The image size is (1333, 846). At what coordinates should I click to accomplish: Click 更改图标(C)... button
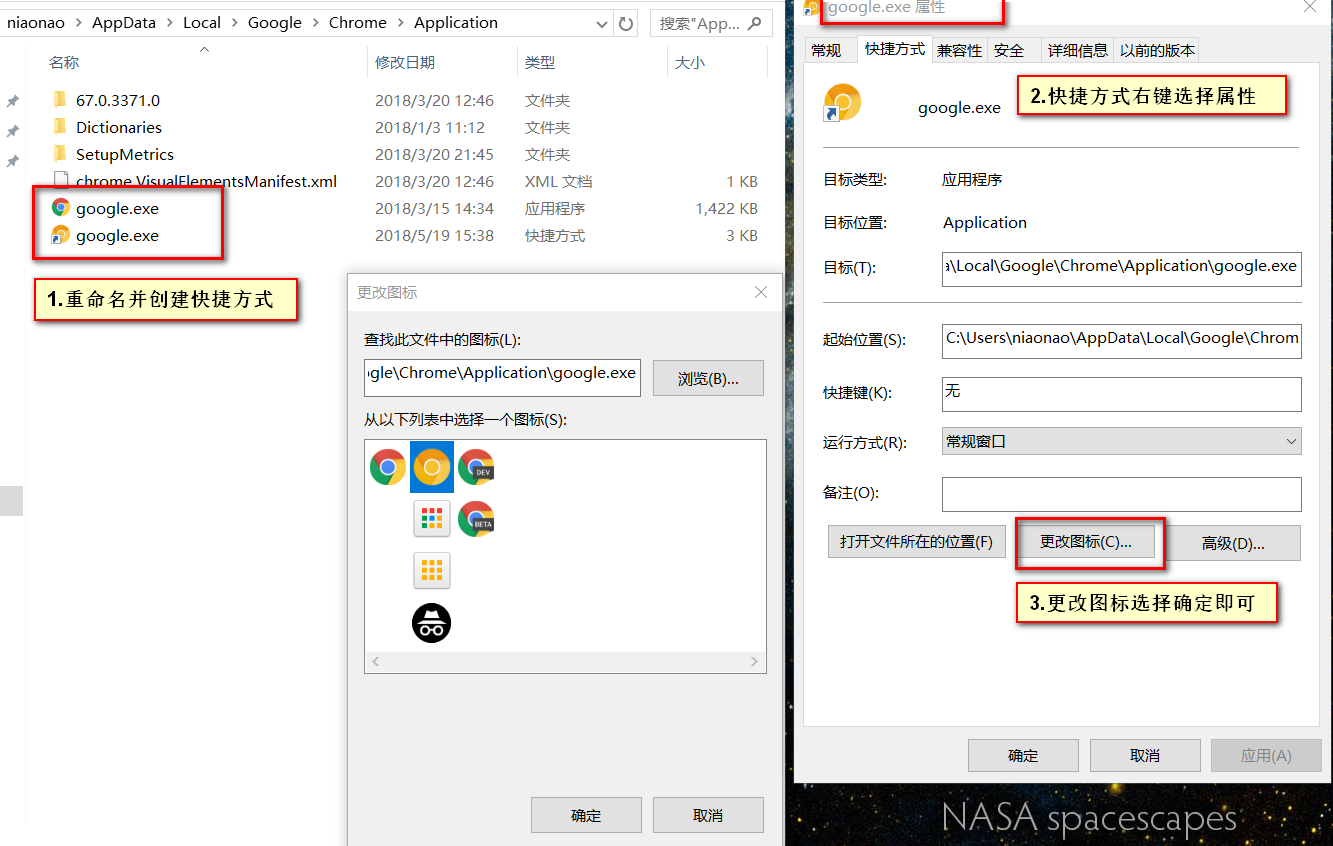(x=1086, y=541)
